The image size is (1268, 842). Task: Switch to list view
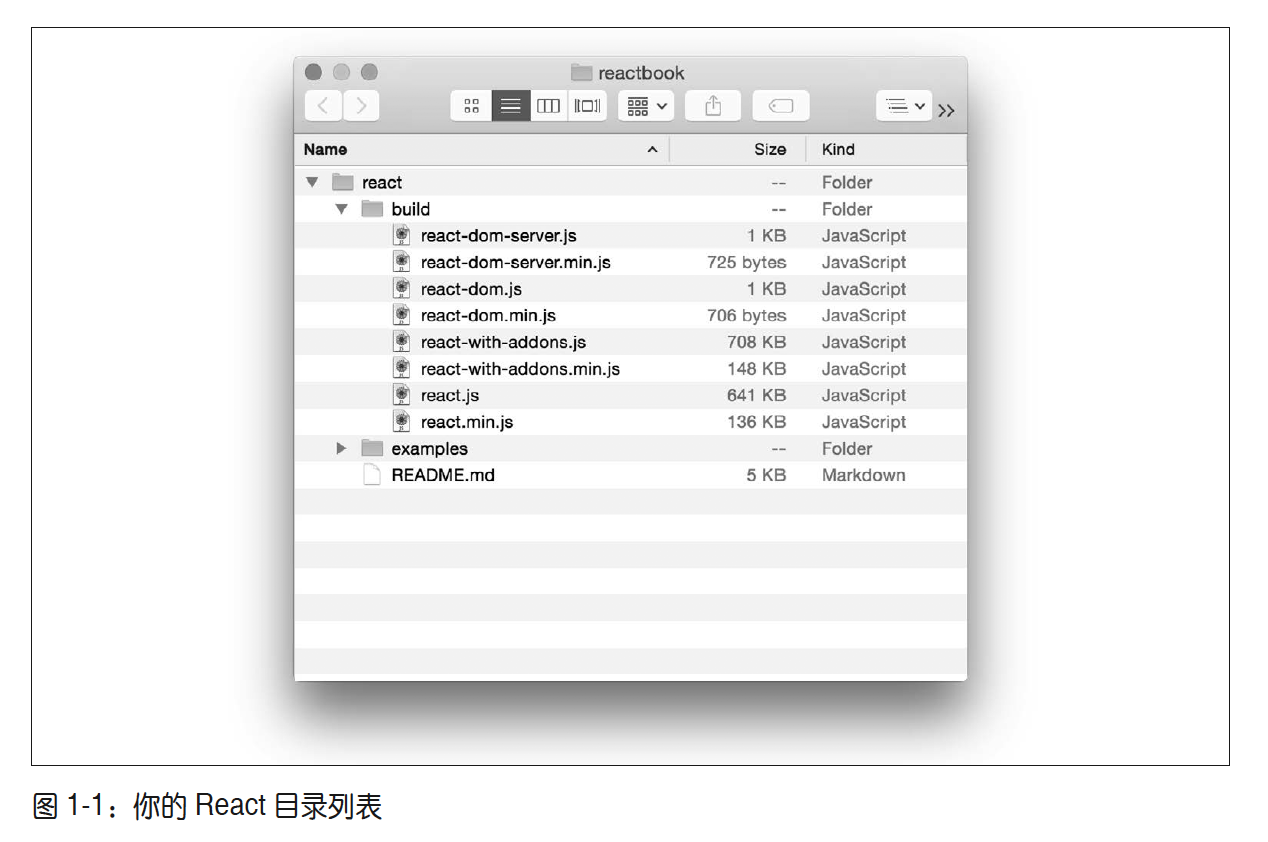click(x=510, y=106)
